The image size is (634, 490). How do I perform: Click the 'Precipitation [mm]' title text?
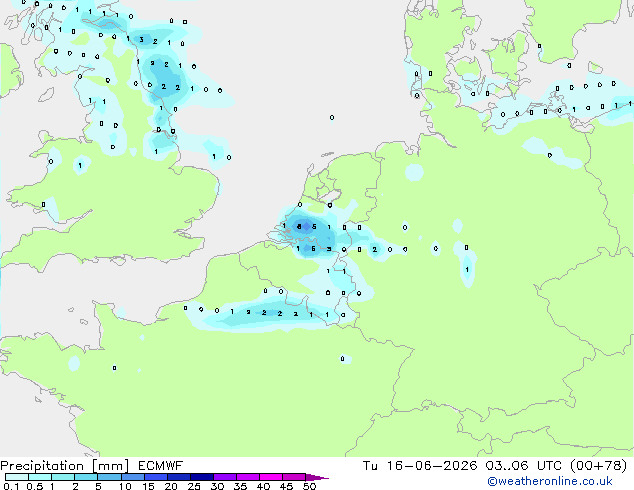65,466
